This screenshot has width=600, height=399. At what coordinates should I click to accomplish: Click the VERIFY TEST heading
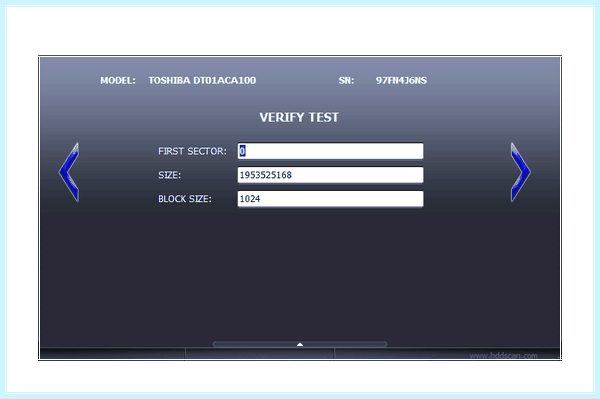(x=299, y=117)
